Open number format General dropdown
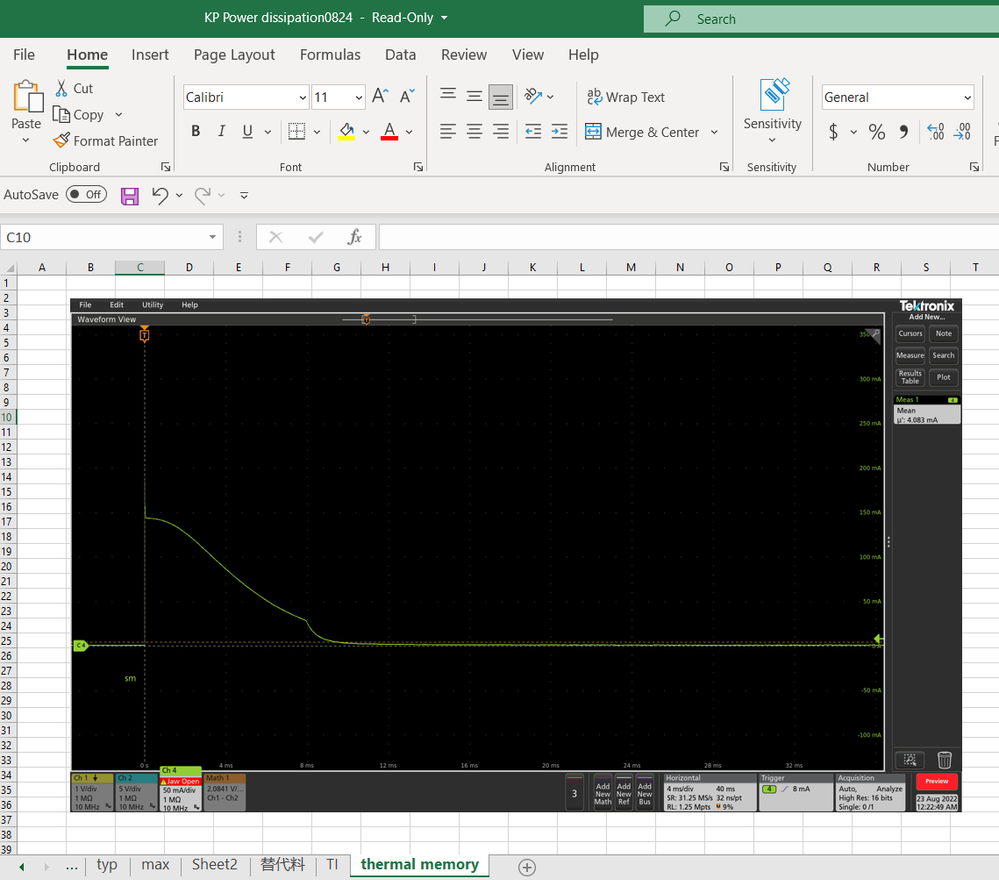The image size is (999, 880). [967, 97]
